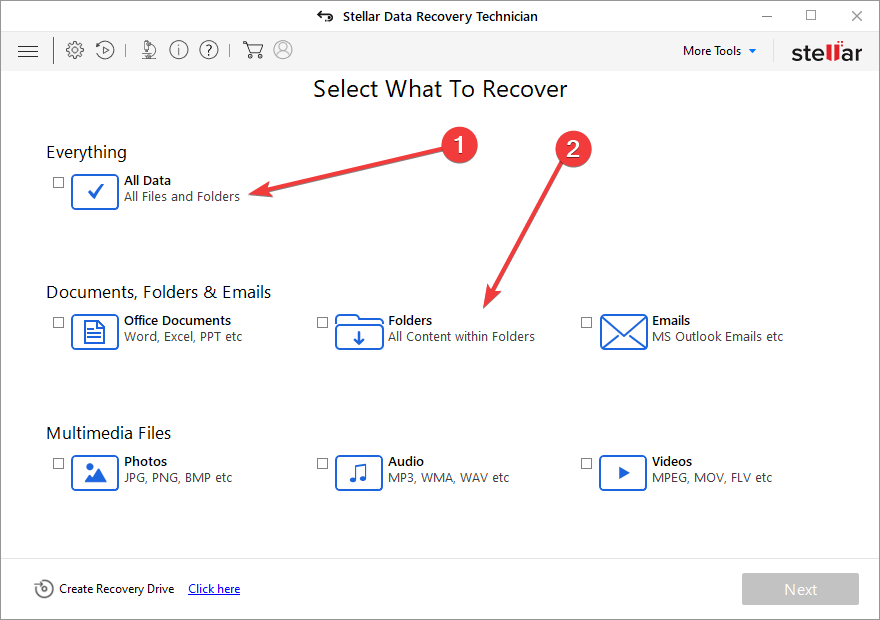Enable the All Data checkbox
Image resolution: width=880 pixels, height=620 pixels.
tap(58, 182)
